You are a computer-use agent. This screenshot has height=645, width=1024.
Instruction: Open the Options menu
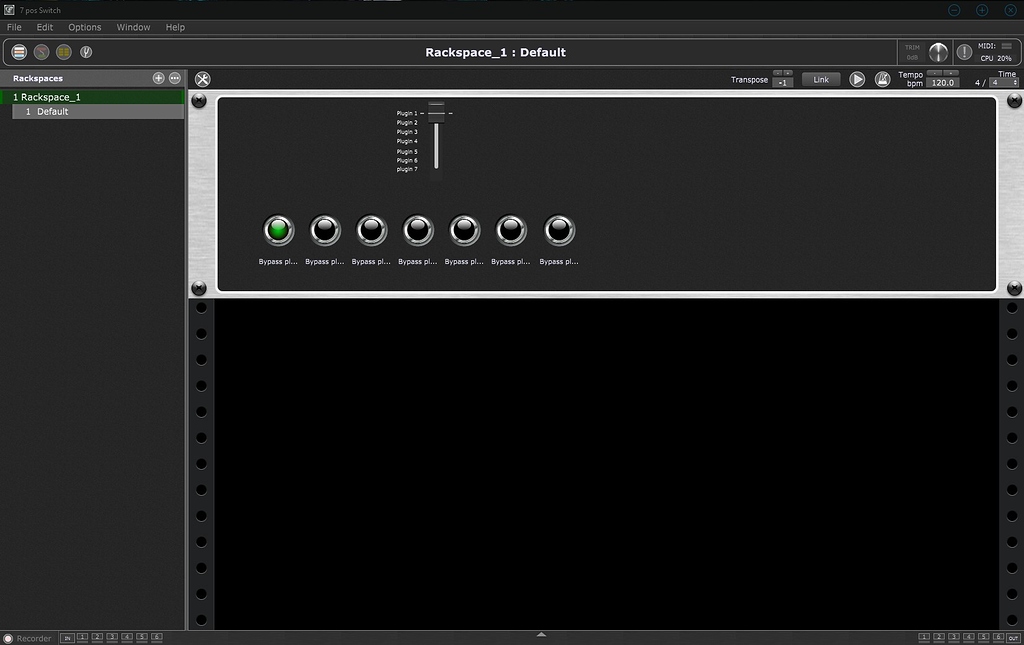click(x=84, y=27)
